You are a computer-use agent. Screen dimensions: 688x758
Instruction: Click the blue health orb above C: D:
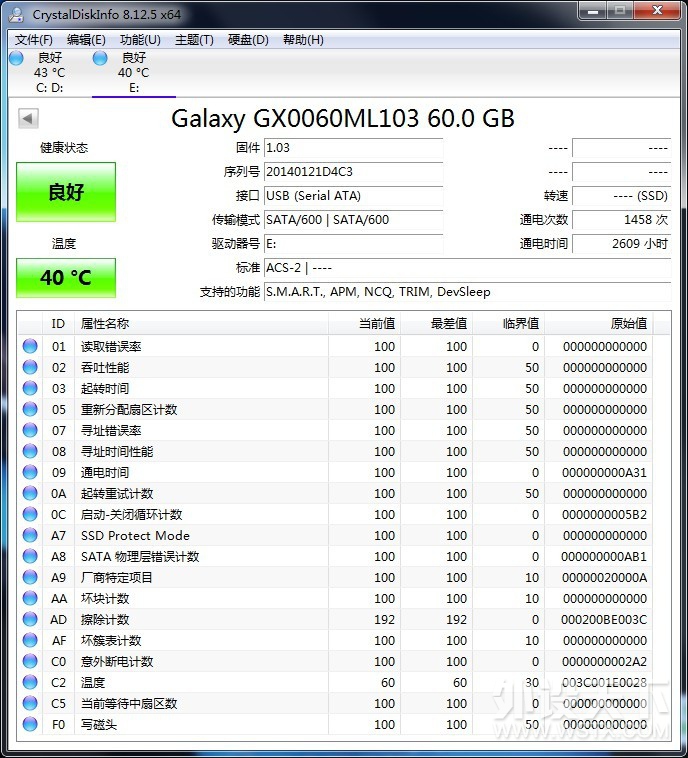coord(16,58)
